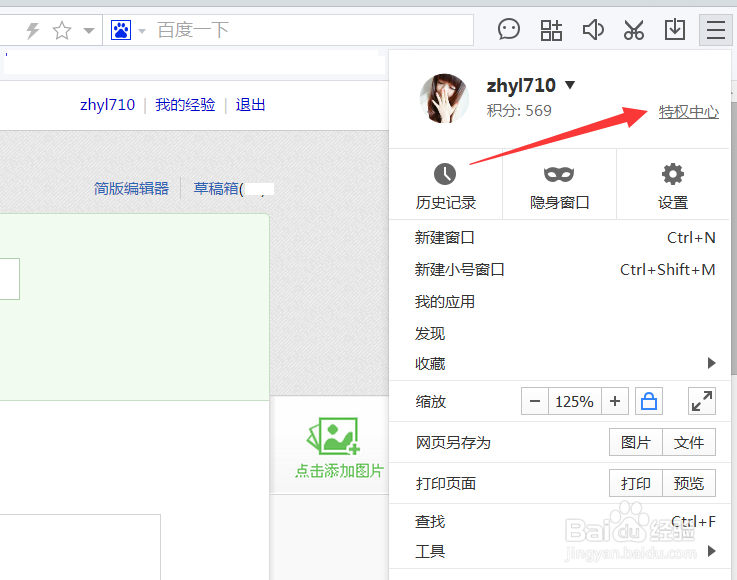Click the user avatar photo
737x580 pixels.
tap(444, 98)
